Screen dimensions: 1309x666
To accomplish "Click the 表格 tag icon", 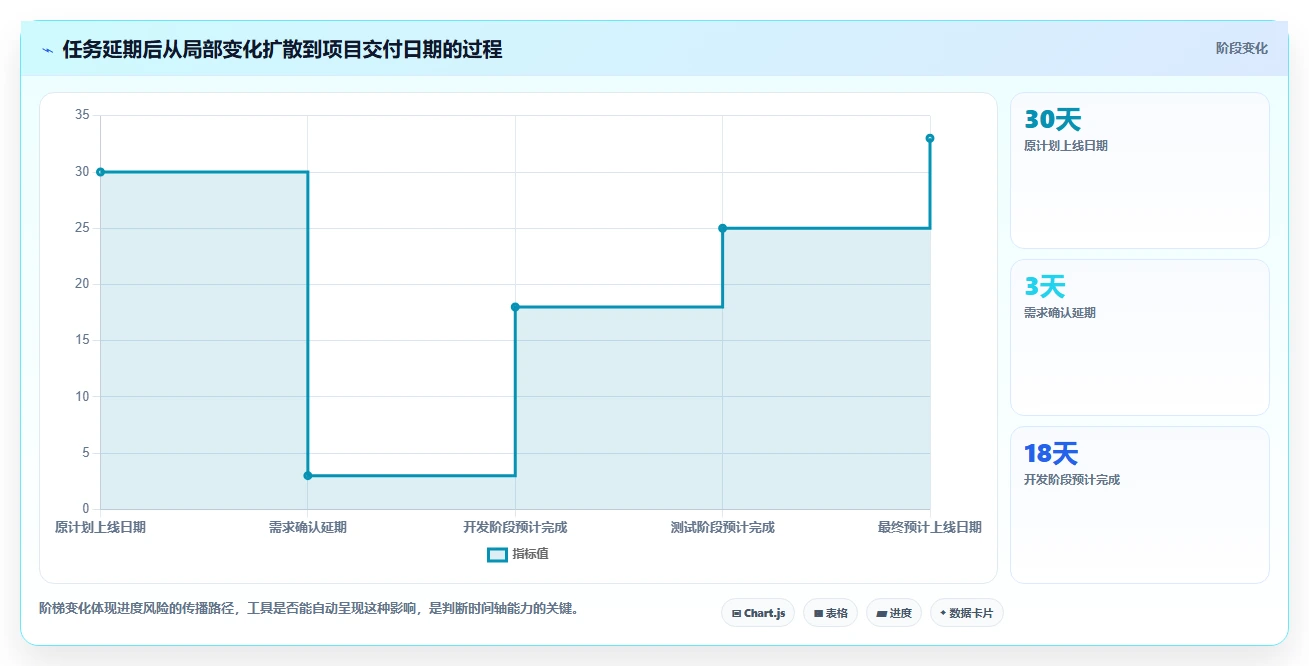I will (818, 613).
